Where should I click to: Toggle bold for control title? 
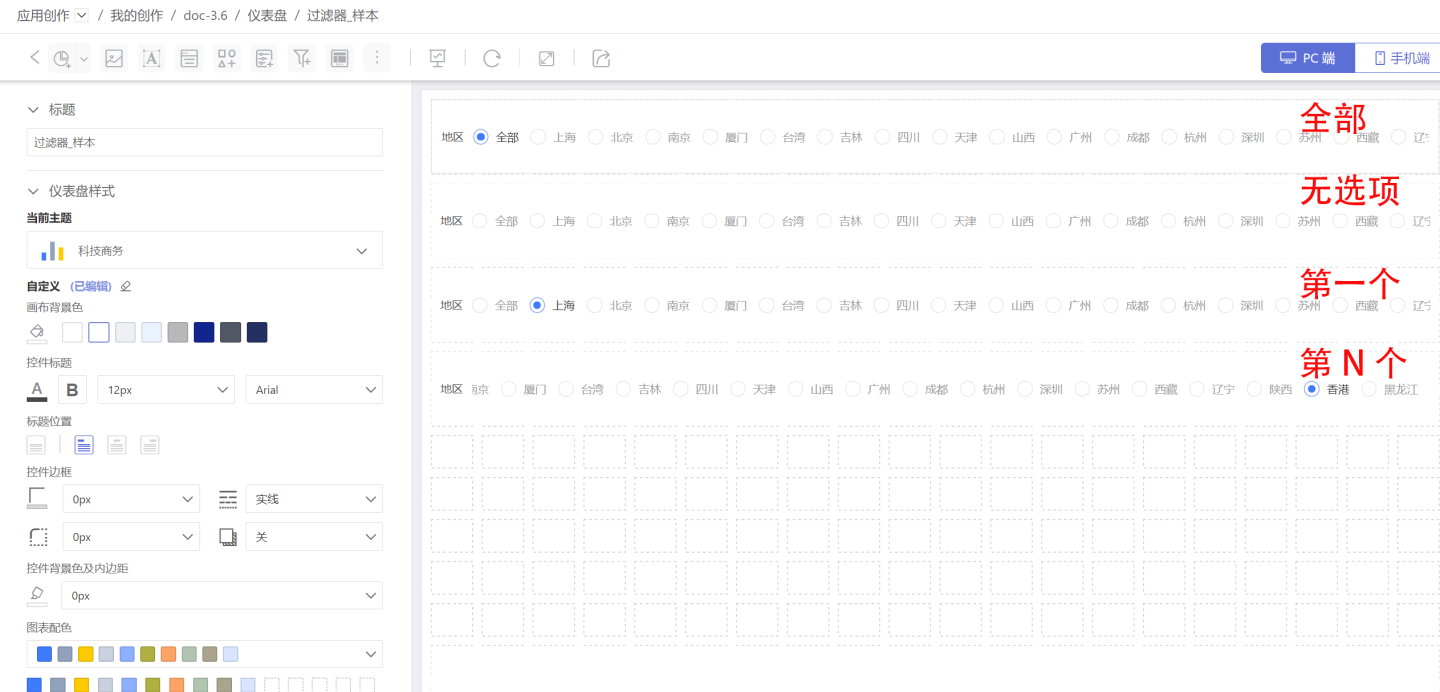pos(72,390)
